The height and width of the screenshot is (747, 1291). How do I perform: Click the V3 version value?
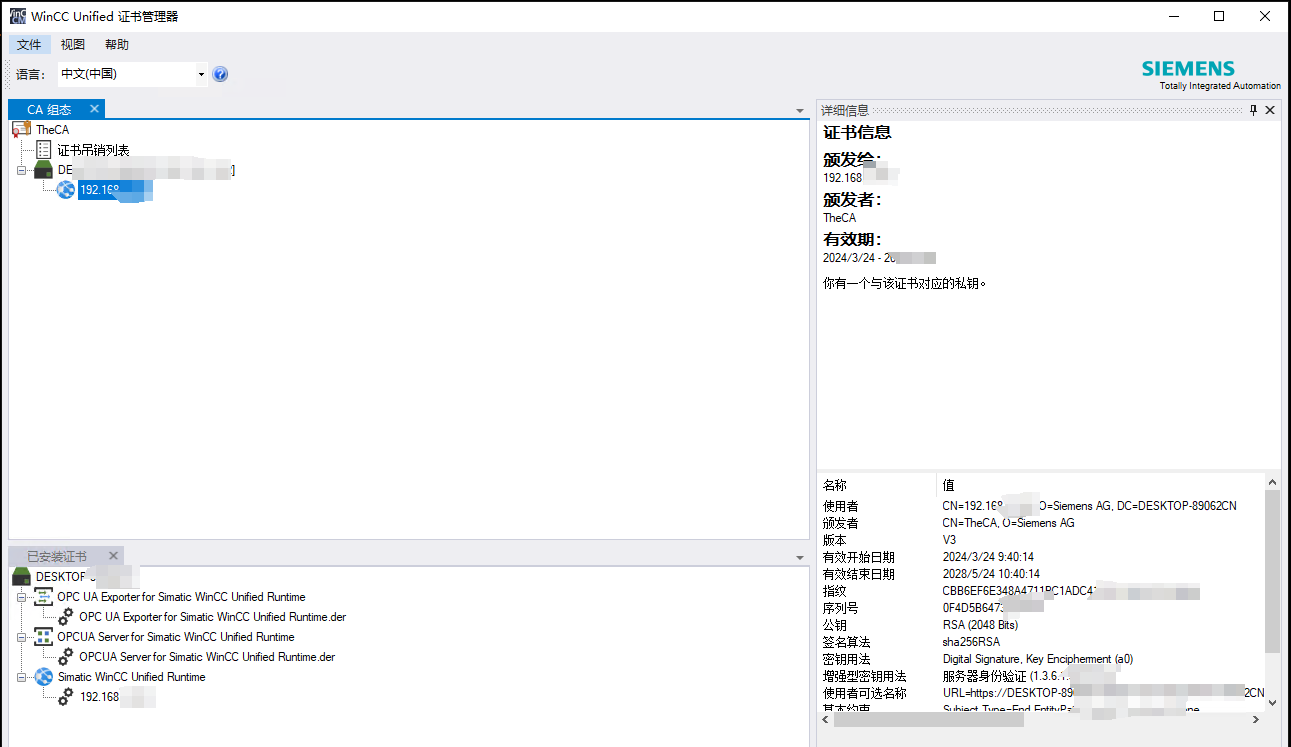pos(949,540)
